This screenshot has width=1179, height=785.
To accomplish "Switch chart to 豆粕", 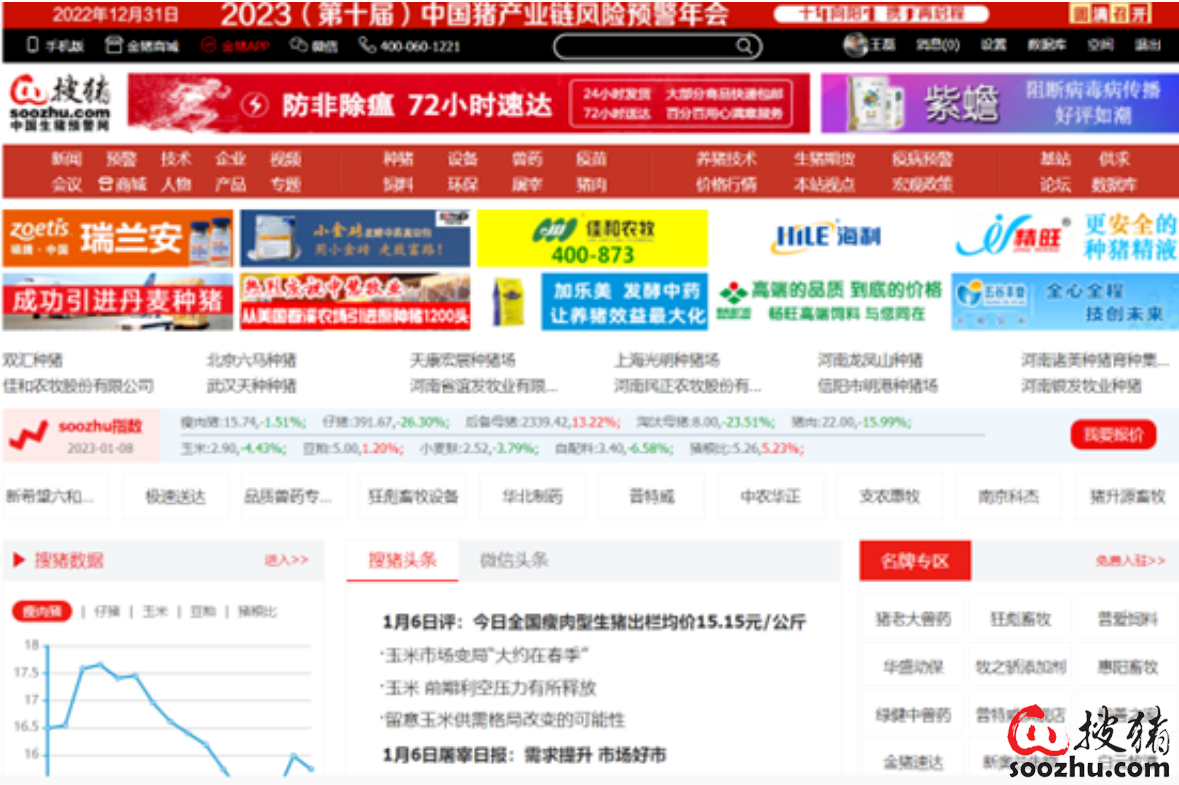I will (x=203, y=611).
